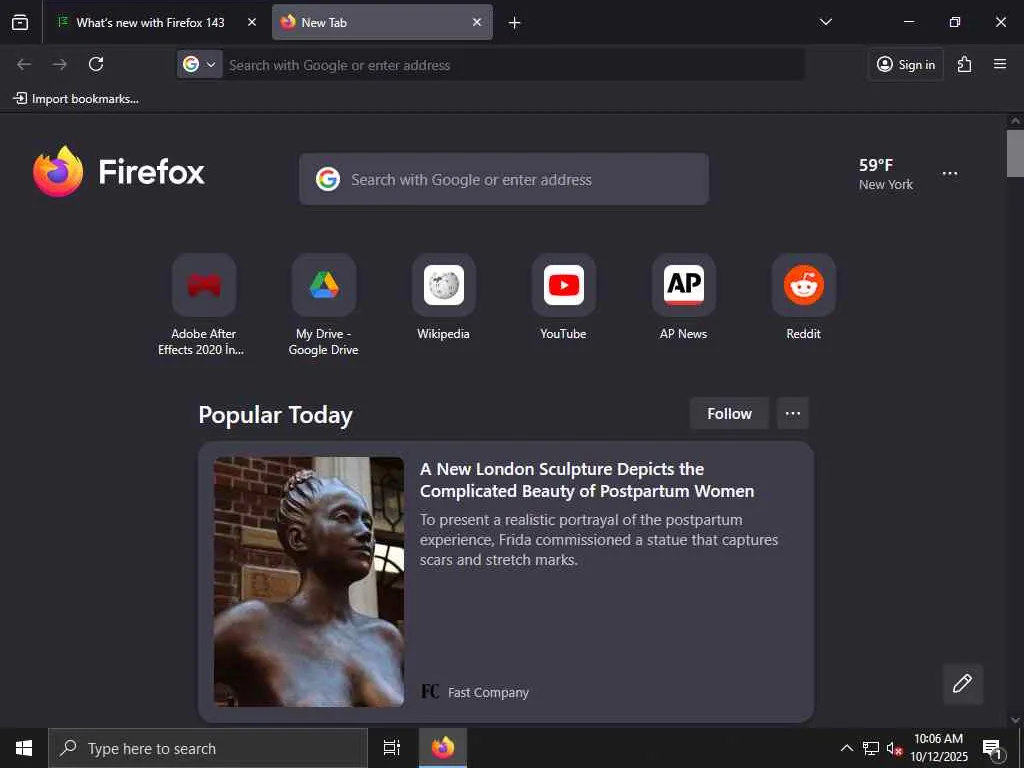
Task: Open the weather widget options ellipsis
Action: point(950,174)
